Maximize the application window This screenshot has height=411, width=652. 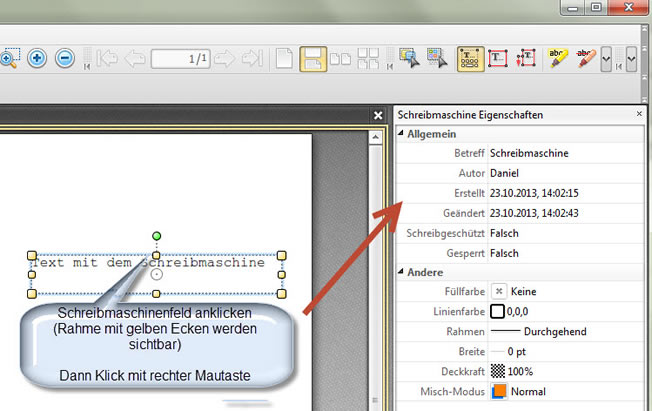point(596,7)
